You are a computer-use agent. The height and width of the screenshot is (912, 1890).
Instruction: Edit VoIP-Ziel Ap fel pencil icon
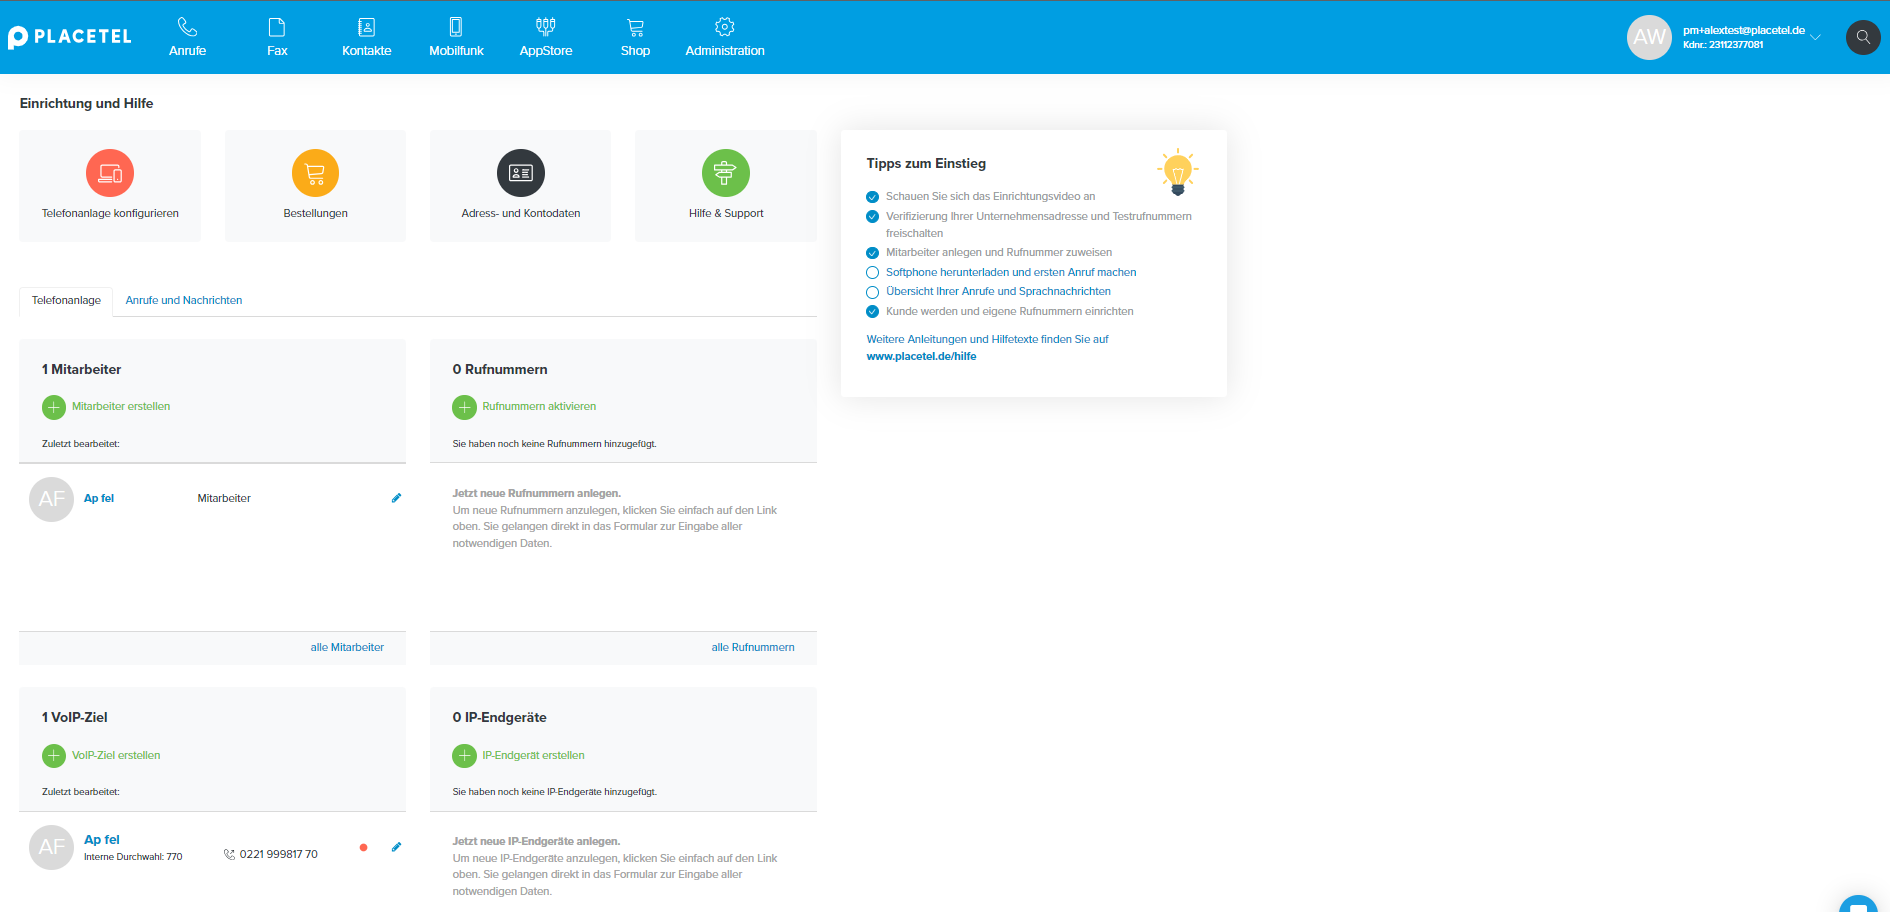point(396,847)
